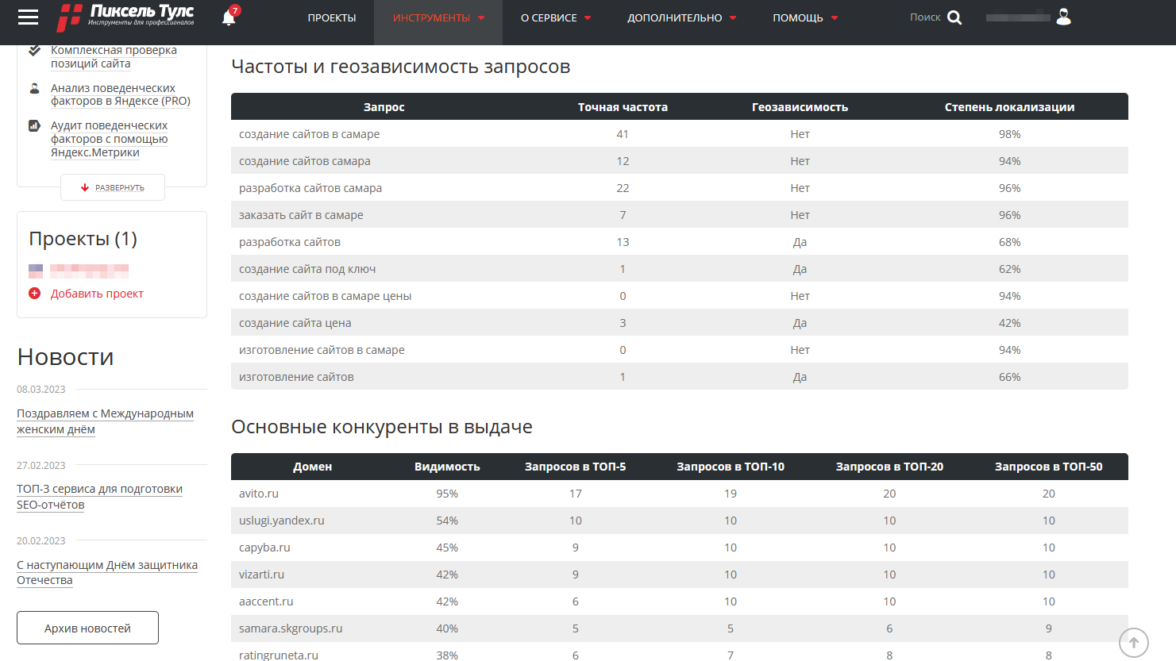
Task: Expand the Помощь dropdown
Action: 805,17
